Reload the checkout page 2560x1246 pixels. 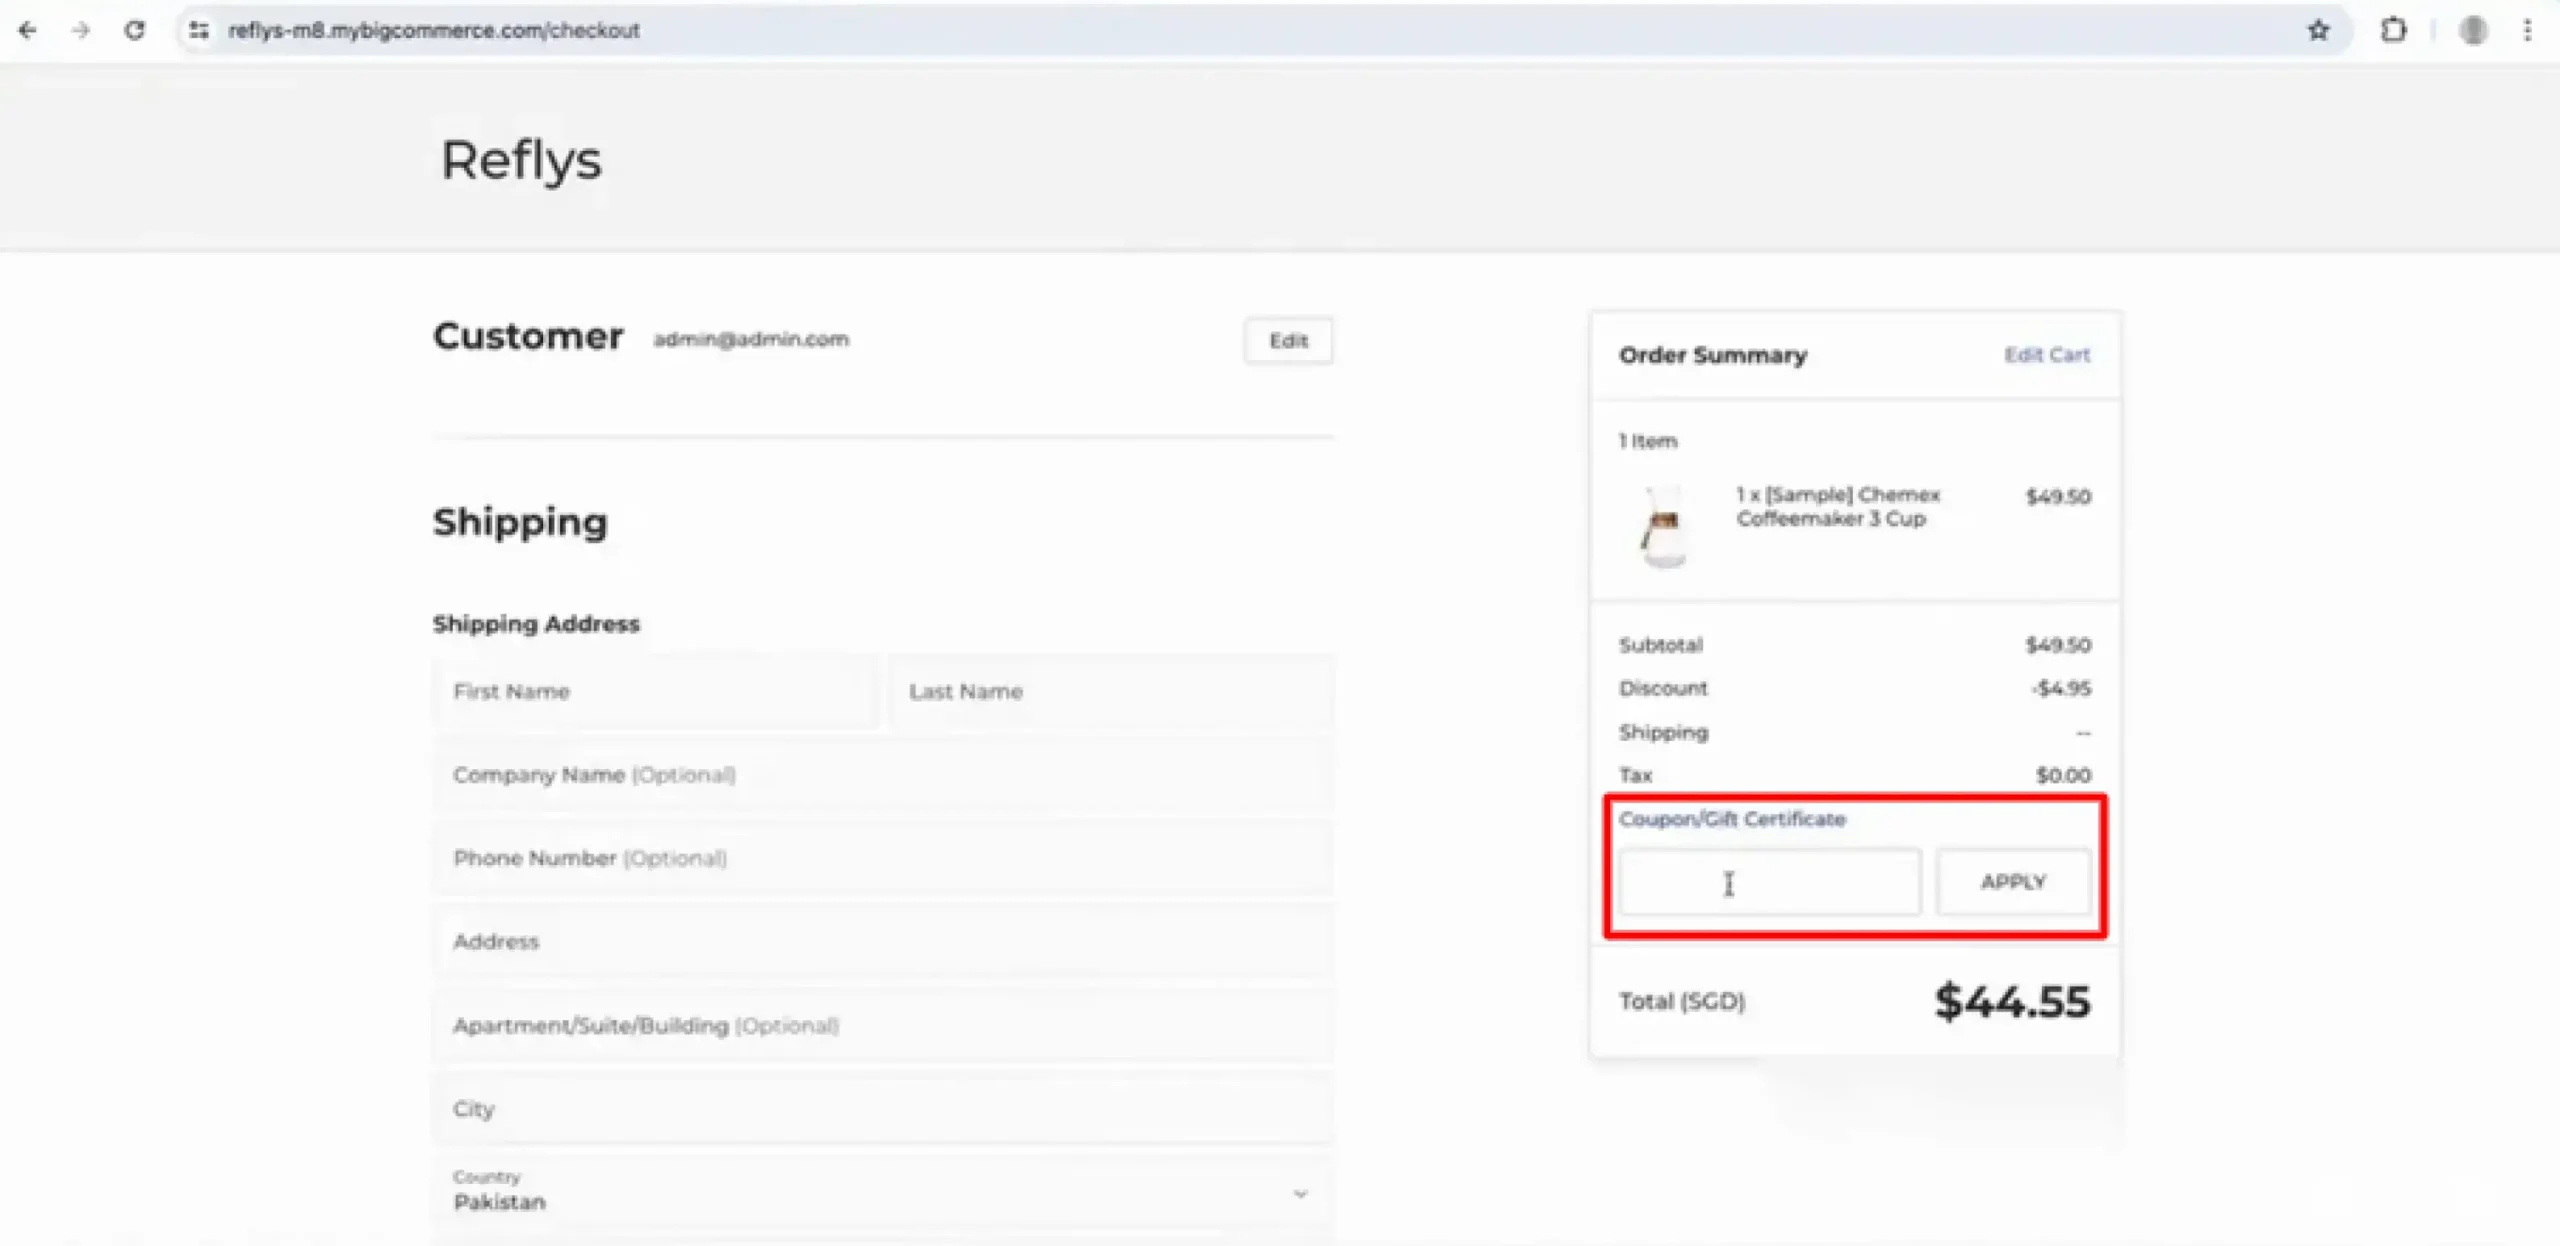click(135, 30)
